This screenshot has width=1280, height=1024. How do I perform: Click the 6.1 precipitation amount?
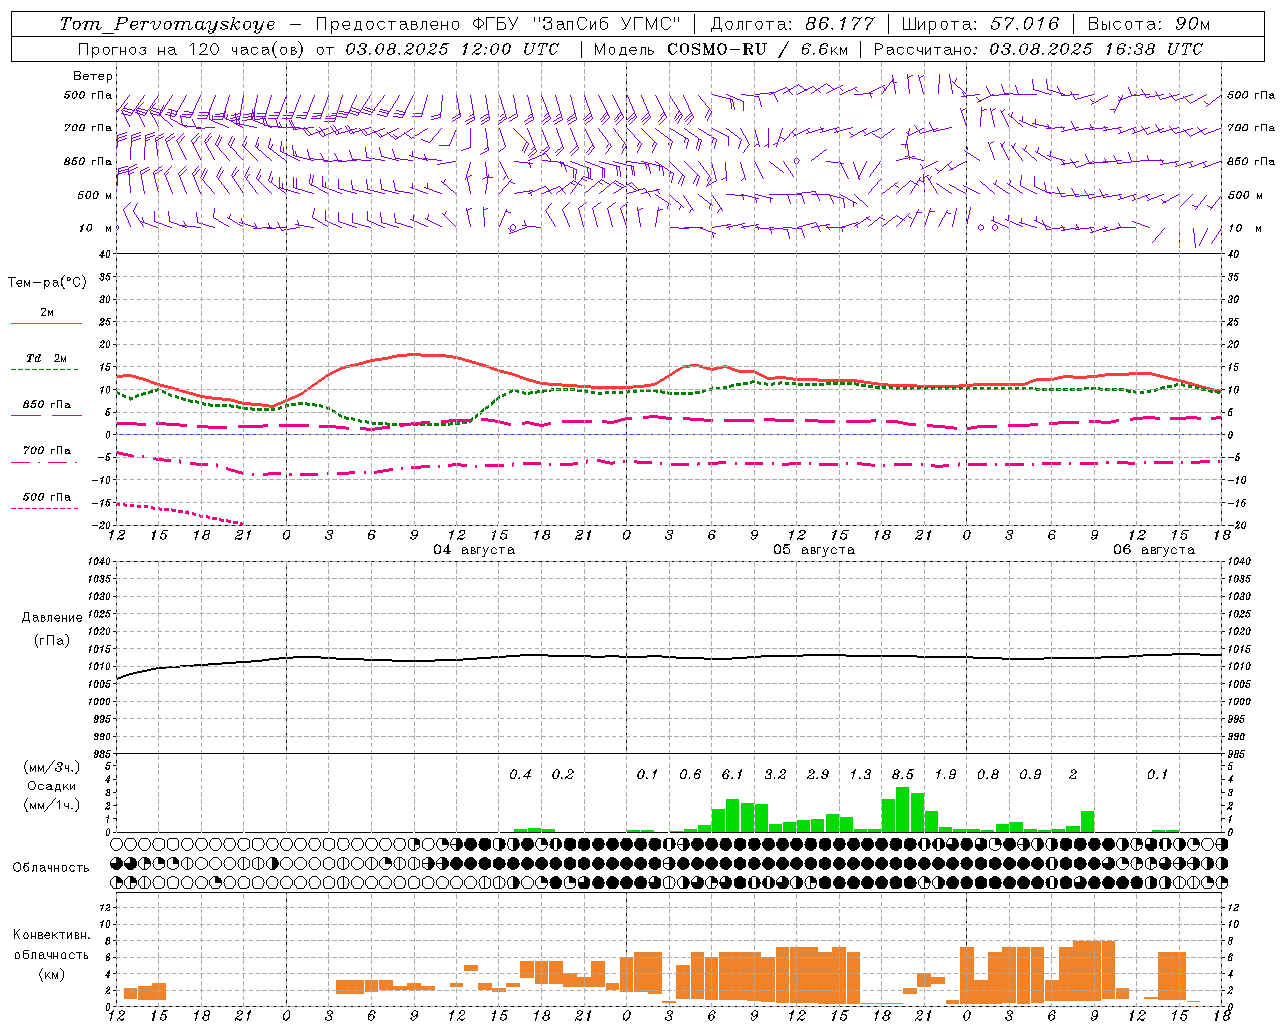[733, 774]
